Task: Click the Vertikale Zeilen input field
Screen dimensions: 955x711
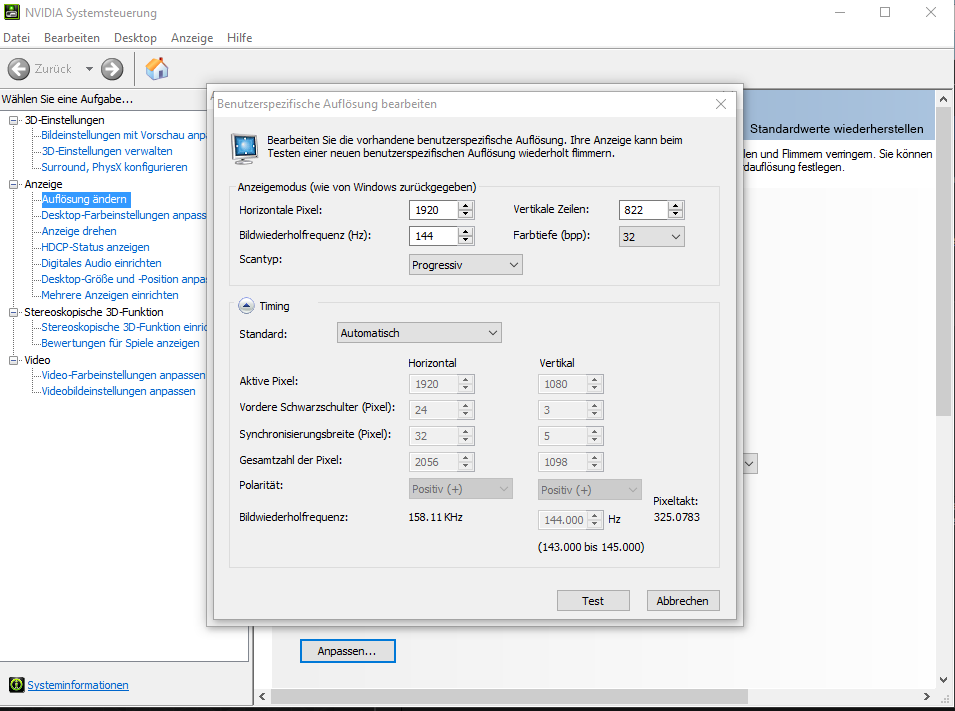Action: [643, 210]
